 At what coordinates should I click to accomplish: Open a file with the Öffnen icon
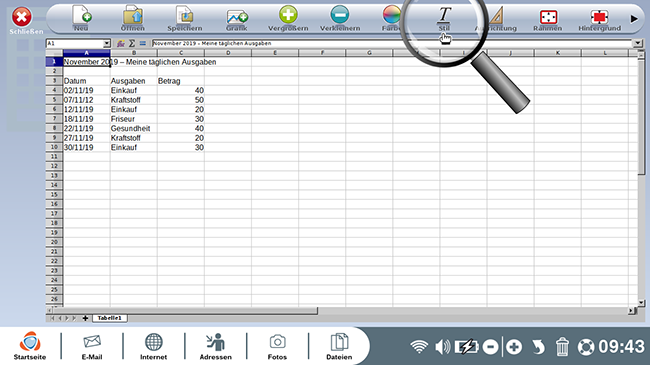tap(133, 18)
